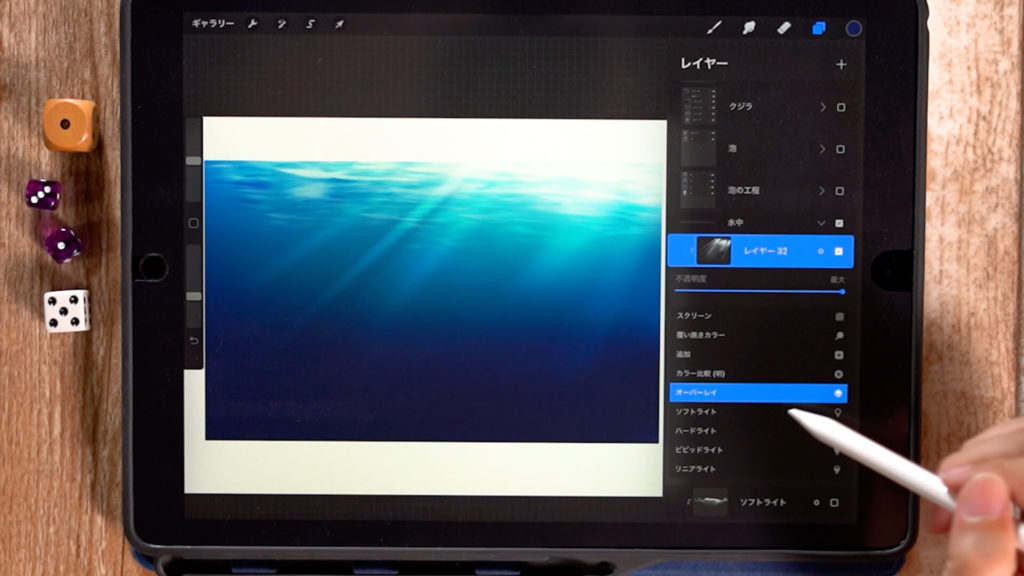Add a new layer with plus button
The width and height of the screenshot is (1024, 576).
click(841, 64)
